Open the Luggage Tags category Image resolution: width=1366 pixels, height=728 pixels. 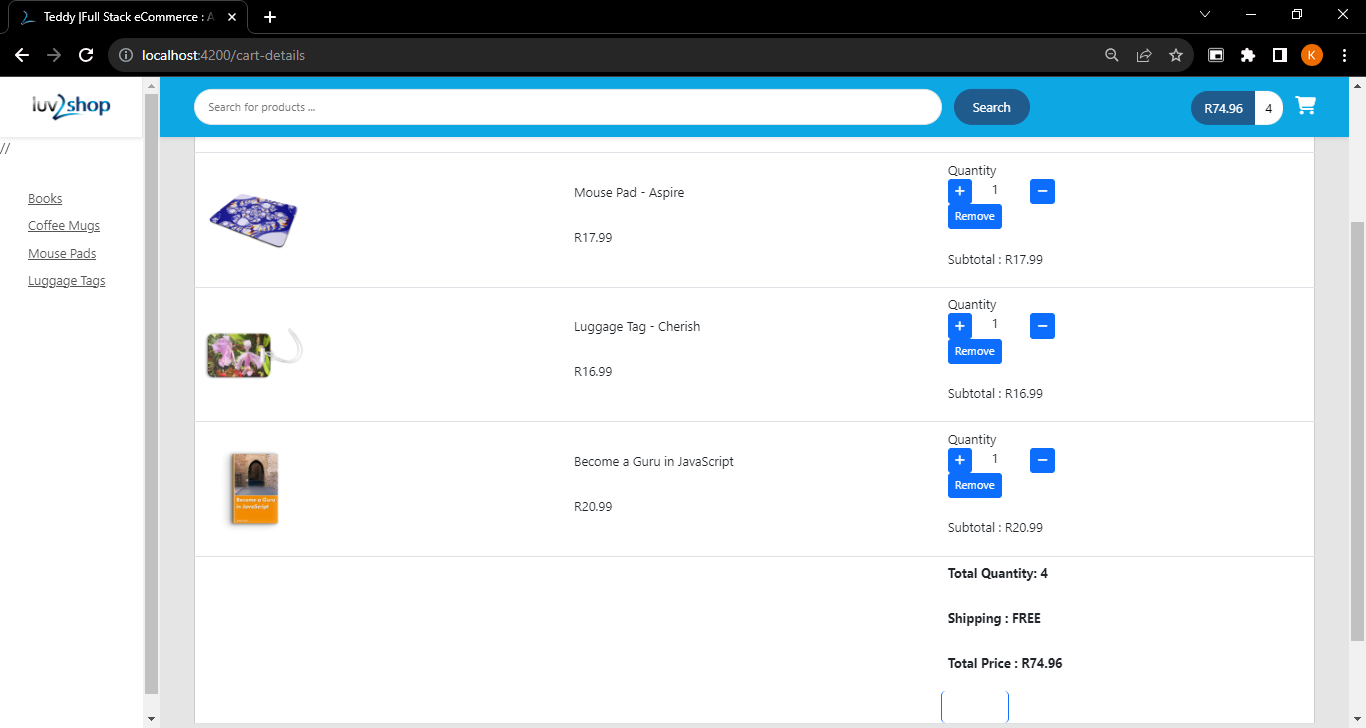(x=66, y=281)
